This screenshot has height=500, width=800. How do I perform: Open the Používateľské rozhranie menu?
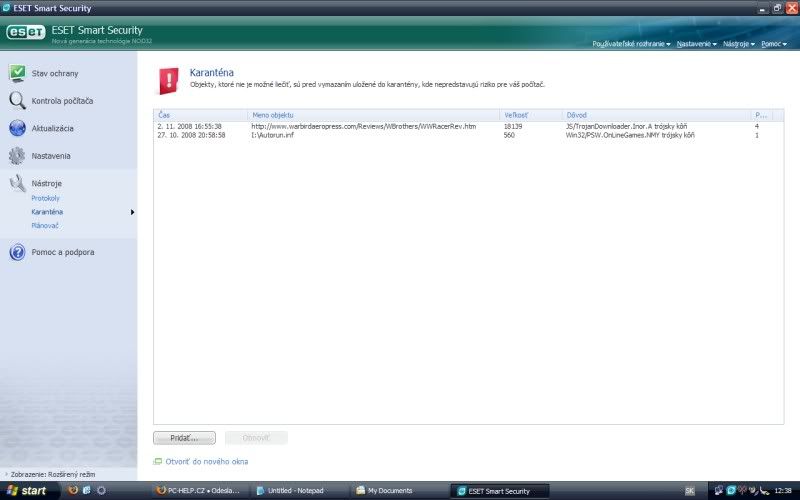(x=631, y=44)
